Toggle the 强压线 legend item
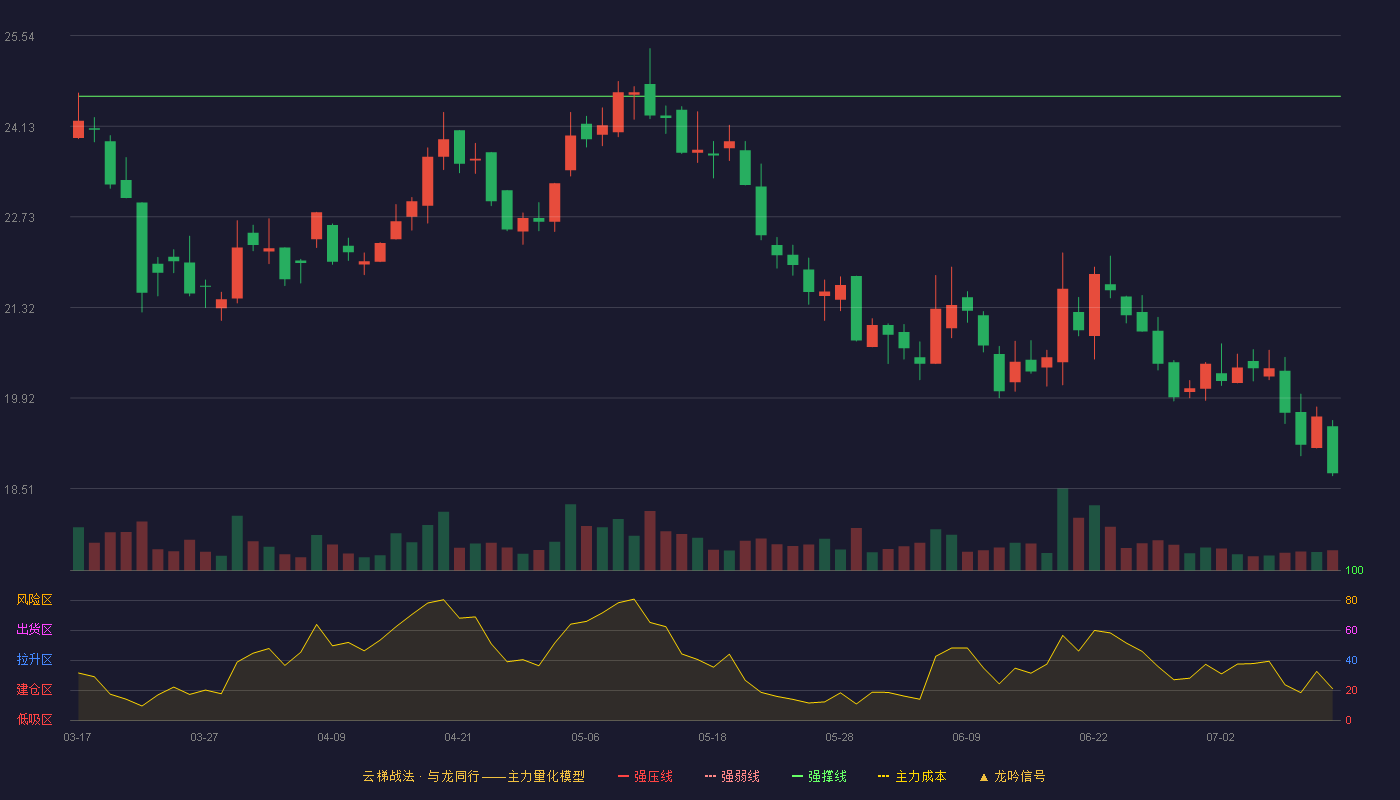 [645, 776]
